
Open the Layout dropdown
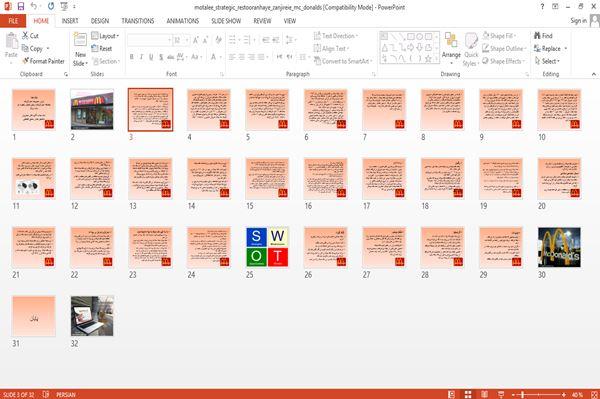(x=106, y=36)
